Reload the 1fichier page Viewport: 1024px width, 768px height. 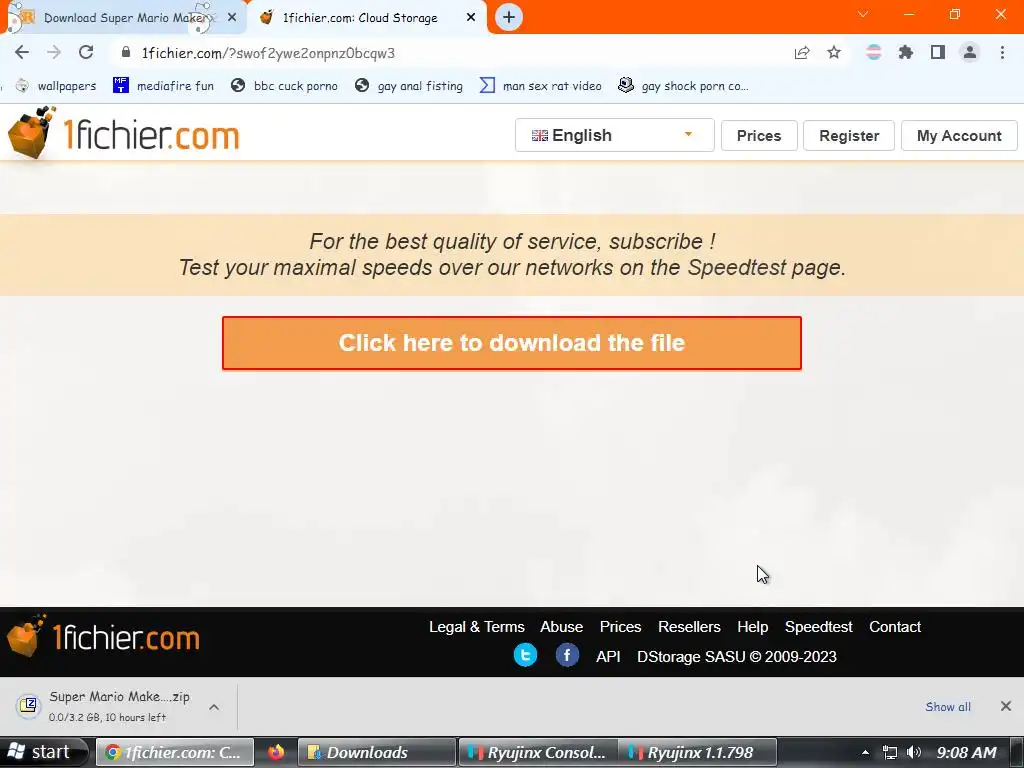pos(86,53)
